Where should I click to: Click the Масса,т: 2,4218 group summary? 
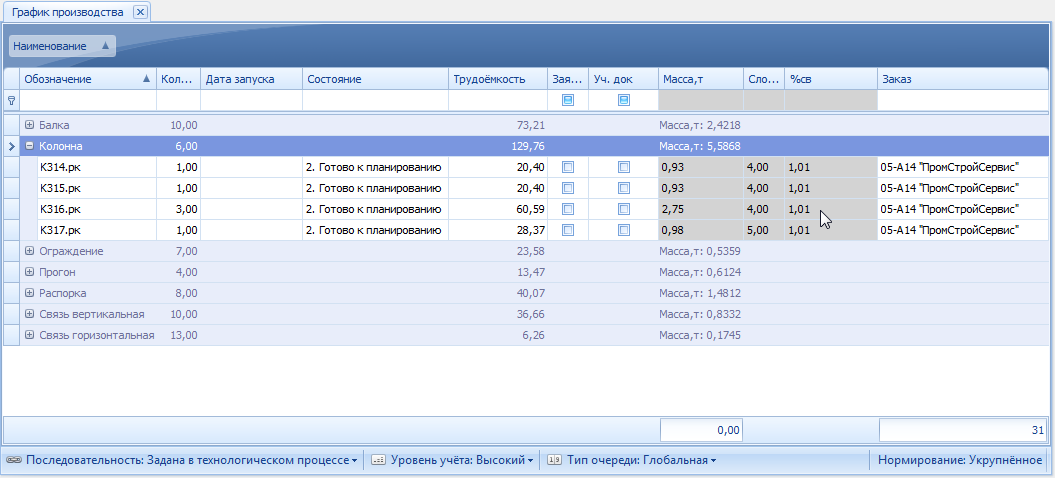[x=702, y=125]
